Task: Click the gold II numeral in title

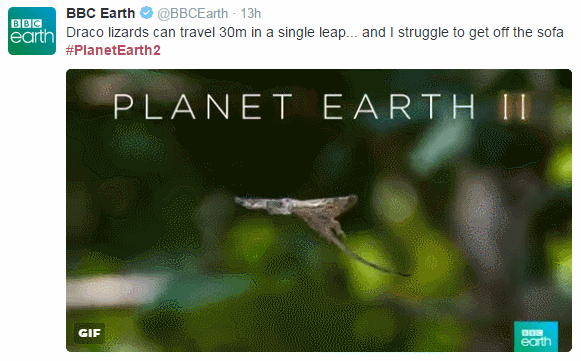Action: pos(514,106)
